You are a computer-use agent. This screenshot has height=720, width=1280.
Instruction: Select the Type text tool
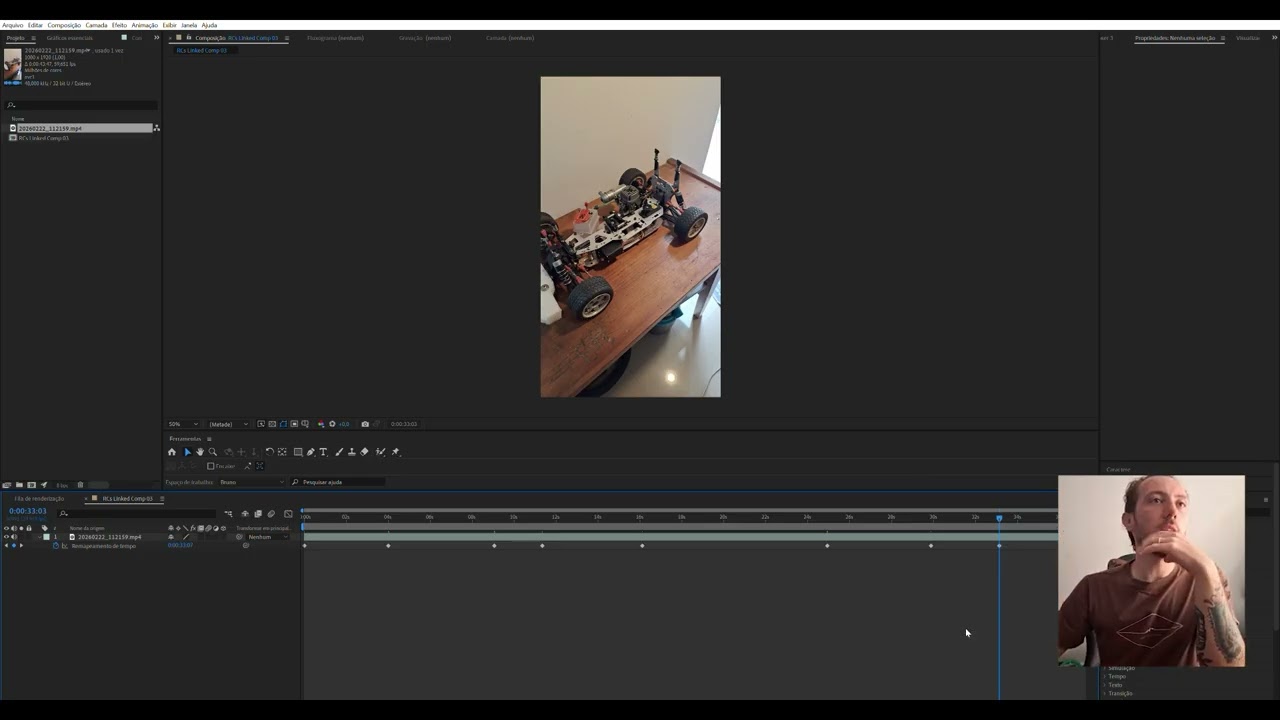tap(323, 452)
